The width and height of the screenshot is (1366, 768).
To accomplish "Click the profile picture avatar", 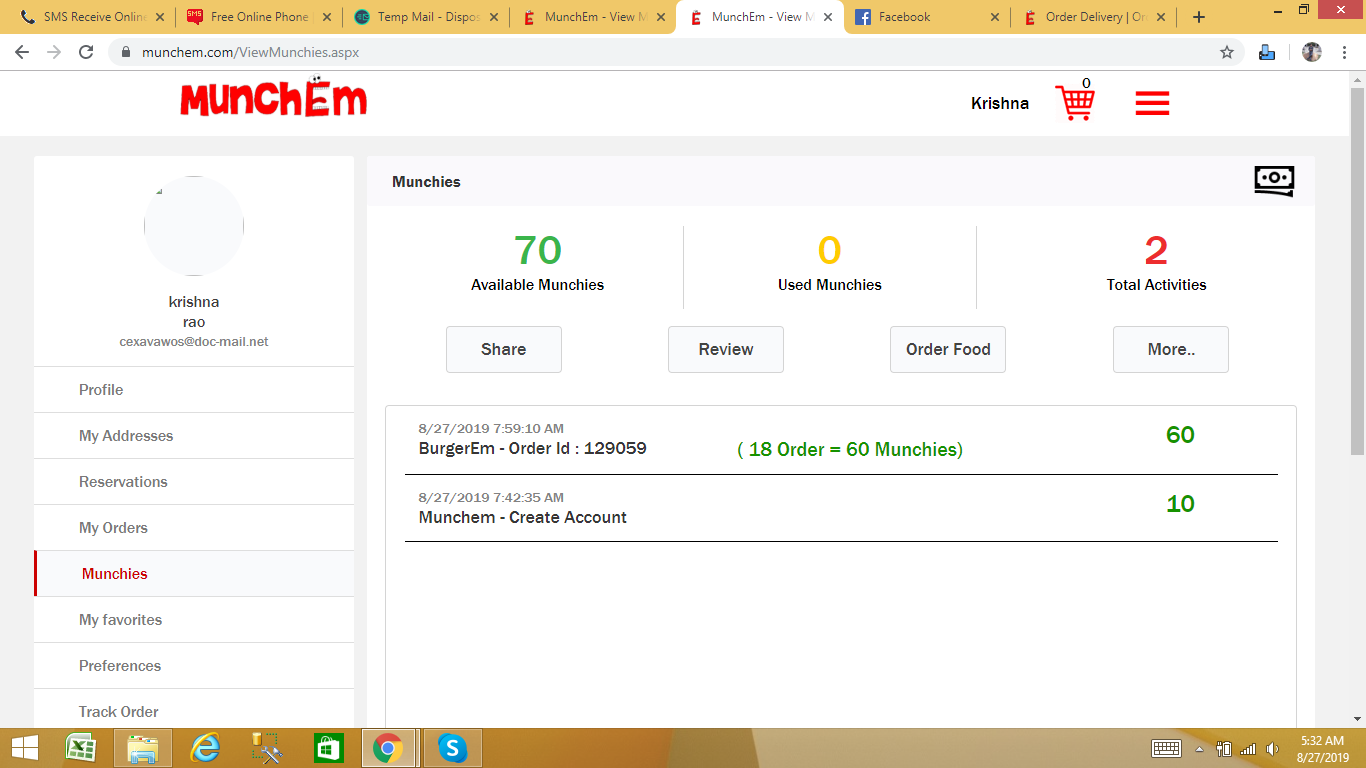I will [x=194, y=226].
